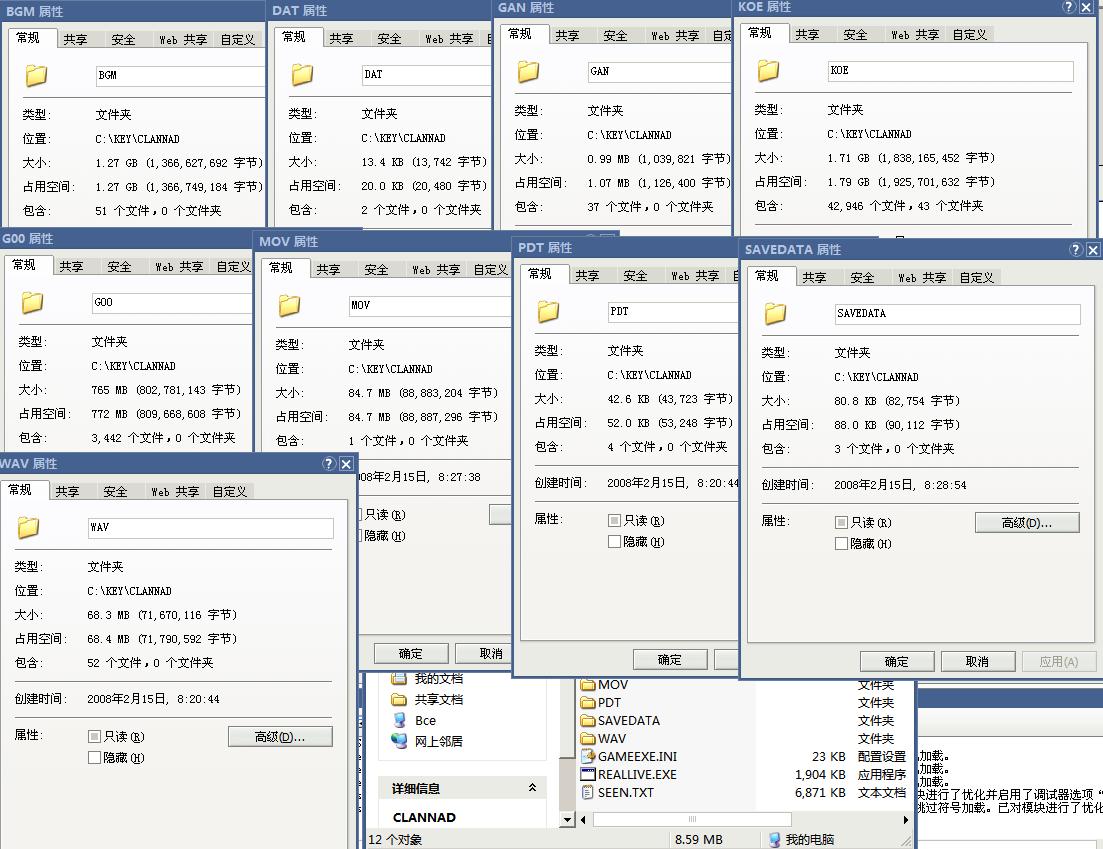Click the folder icon in PDT properties
The width and height of the screenshot is (1103, 849).
click(x=548, y=311)
